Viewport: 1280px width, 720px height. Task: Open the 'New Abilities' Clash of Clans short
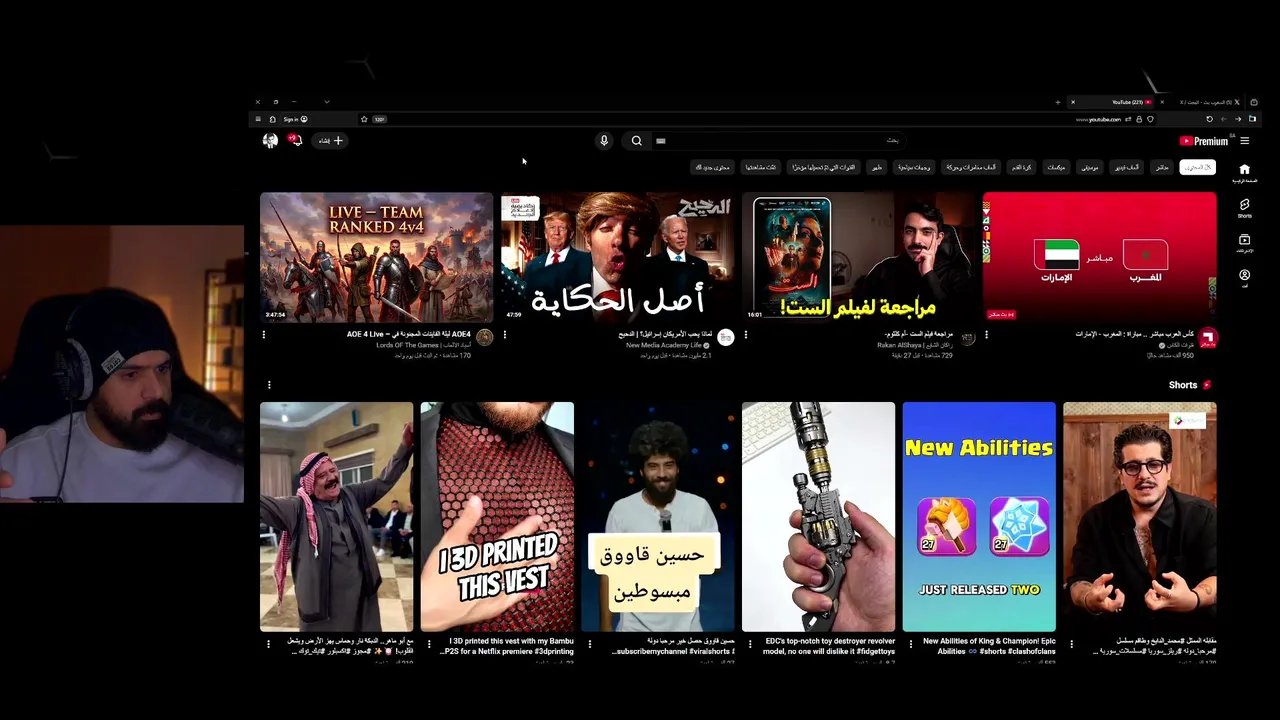pos(979,517)
